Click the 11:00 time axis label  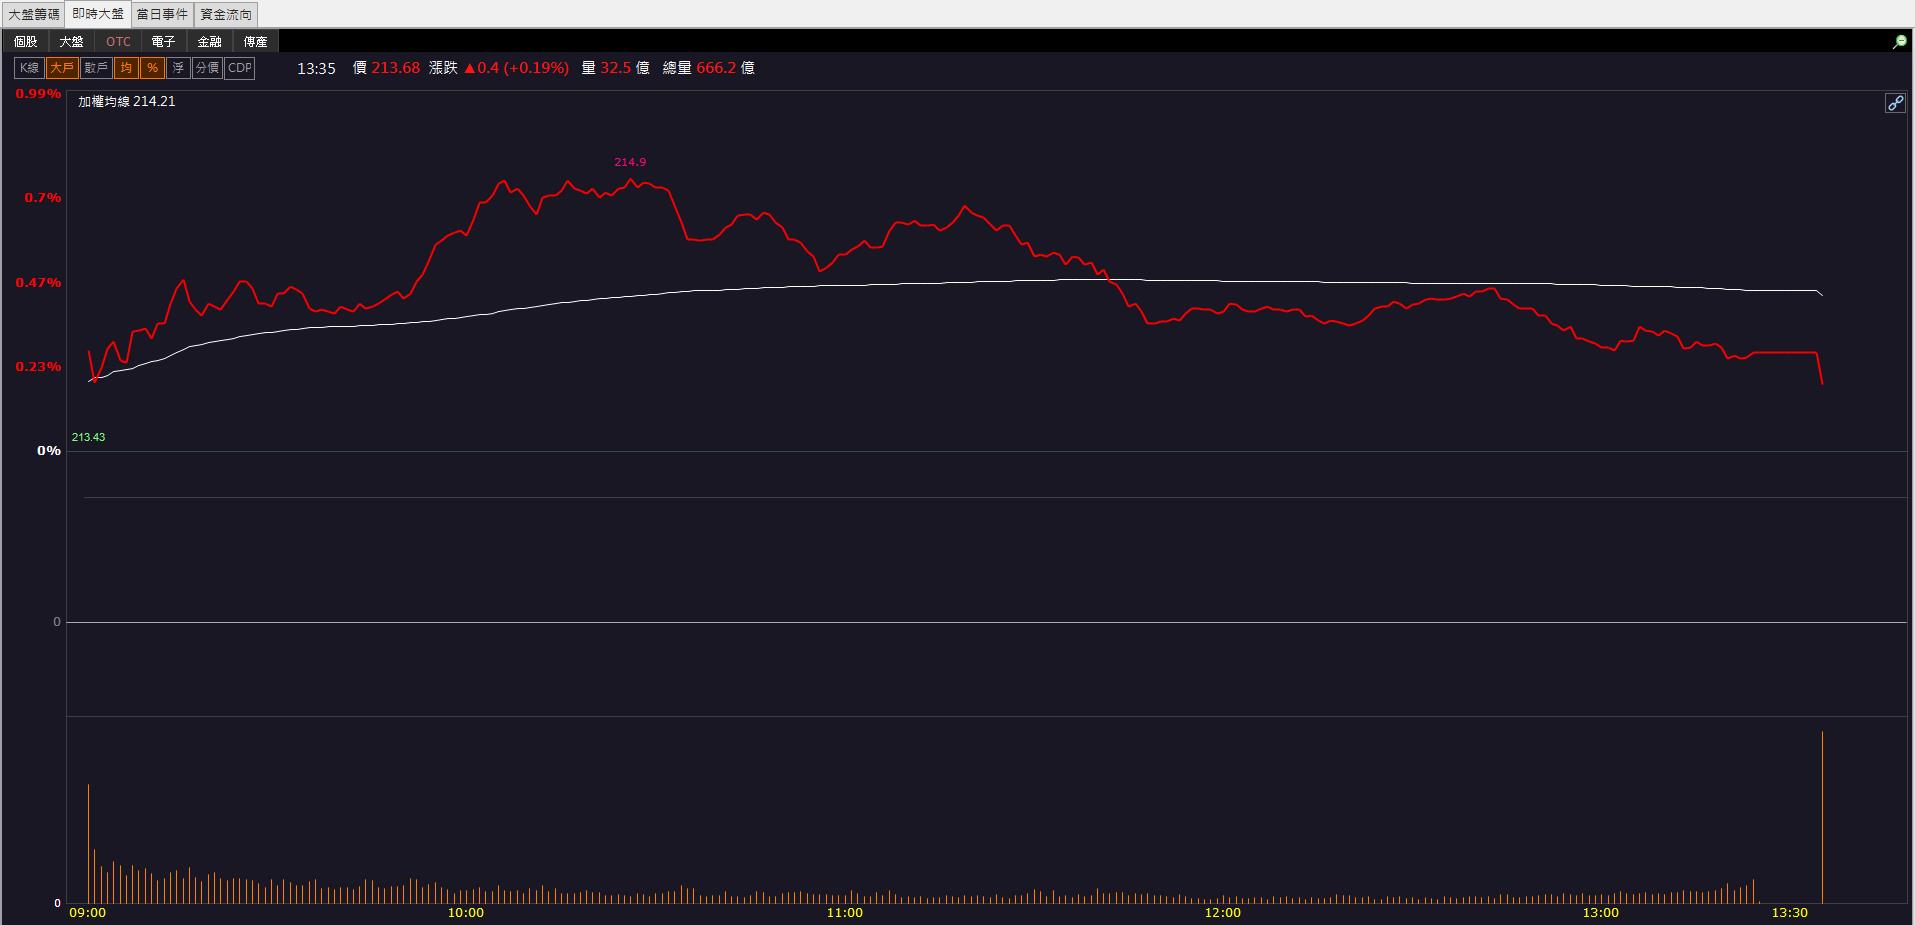[844, 913]
